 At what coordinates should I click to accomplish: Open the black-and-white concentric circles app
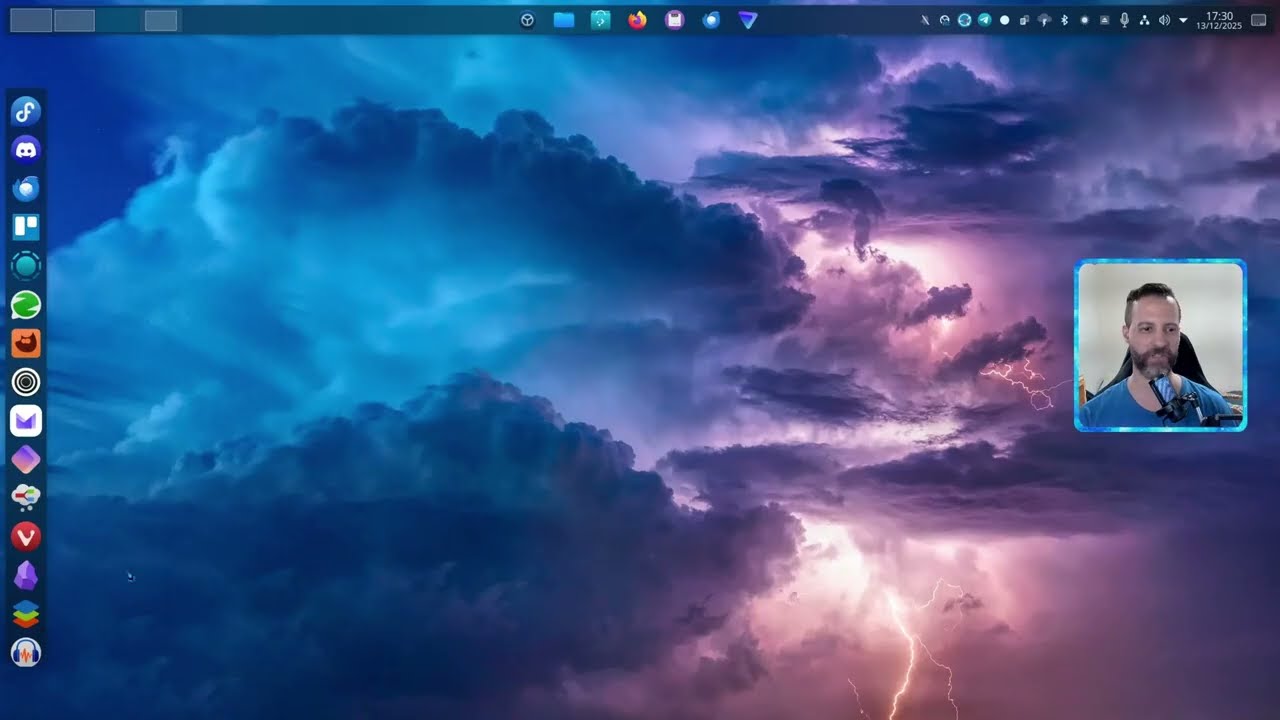click(26, 381)
